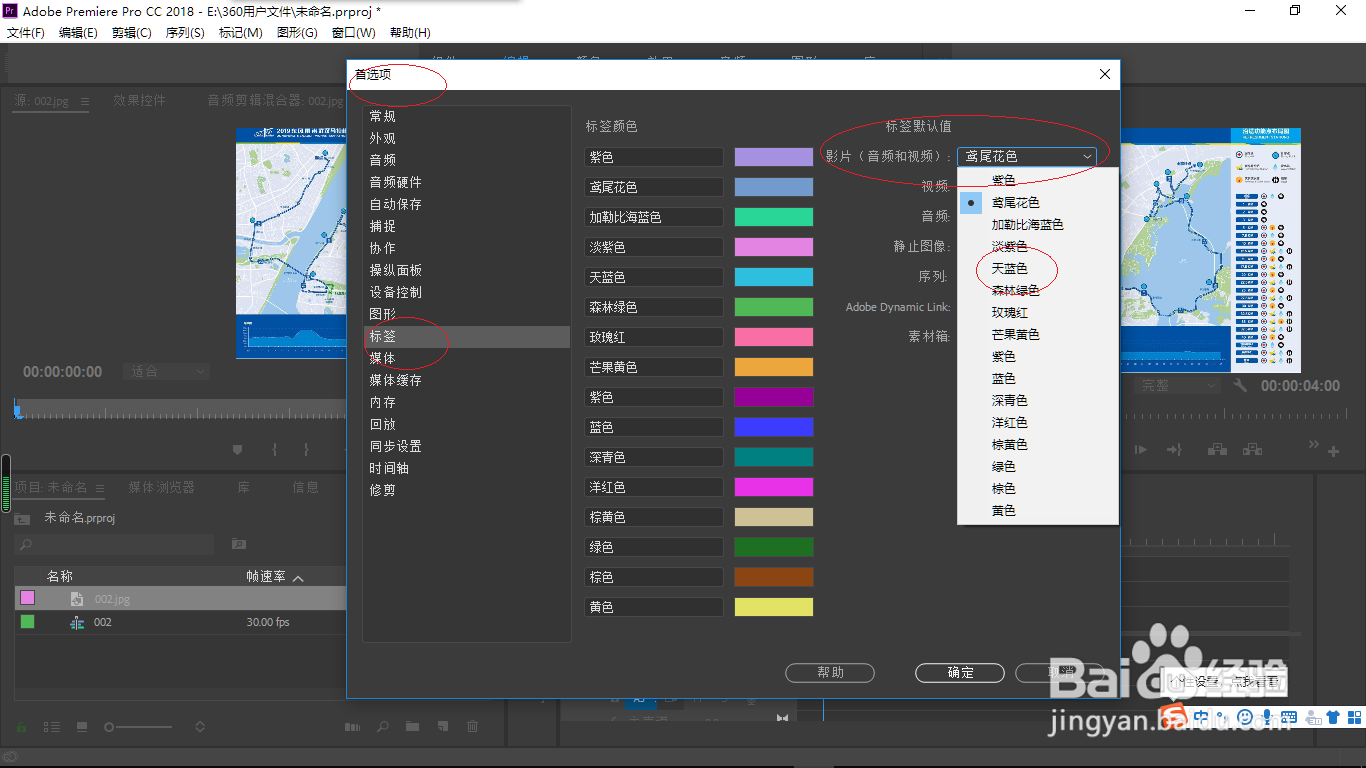This screenshot has height=768, width=1366.
Task: Click the 森林绿色 label name field
Action: point(654,307)
